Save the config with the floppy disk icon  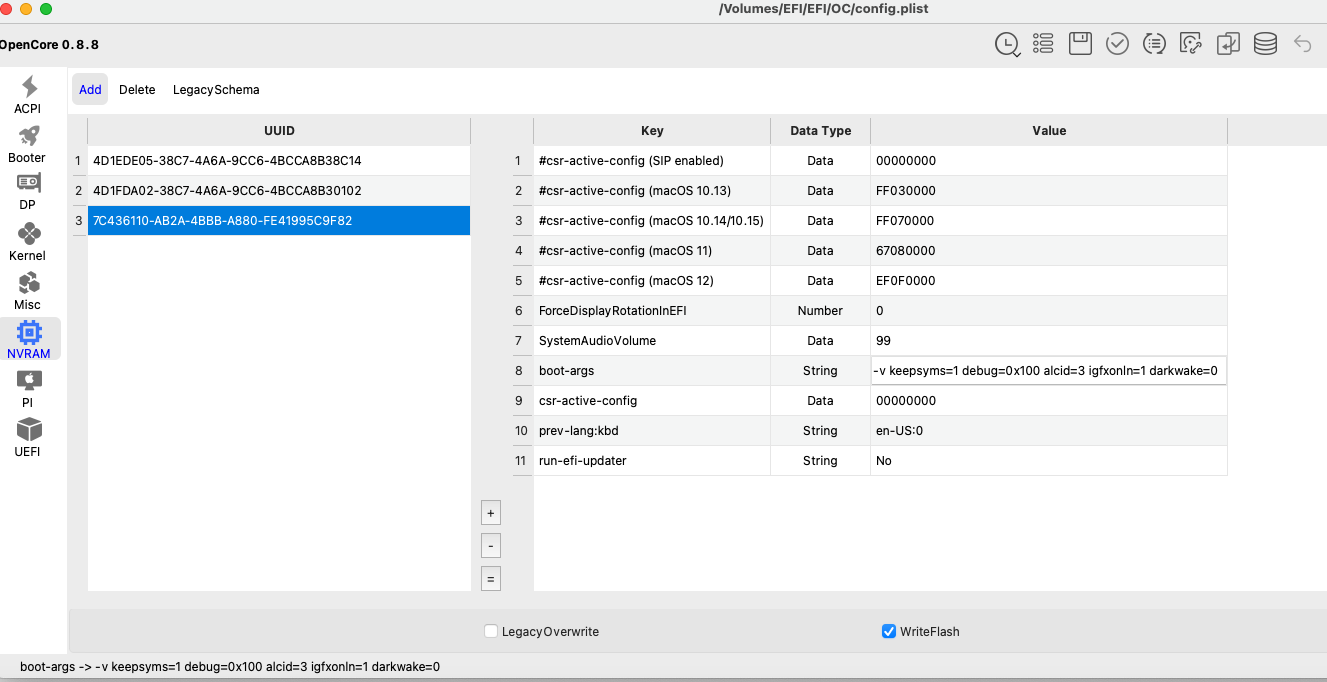coord(1080,44)
